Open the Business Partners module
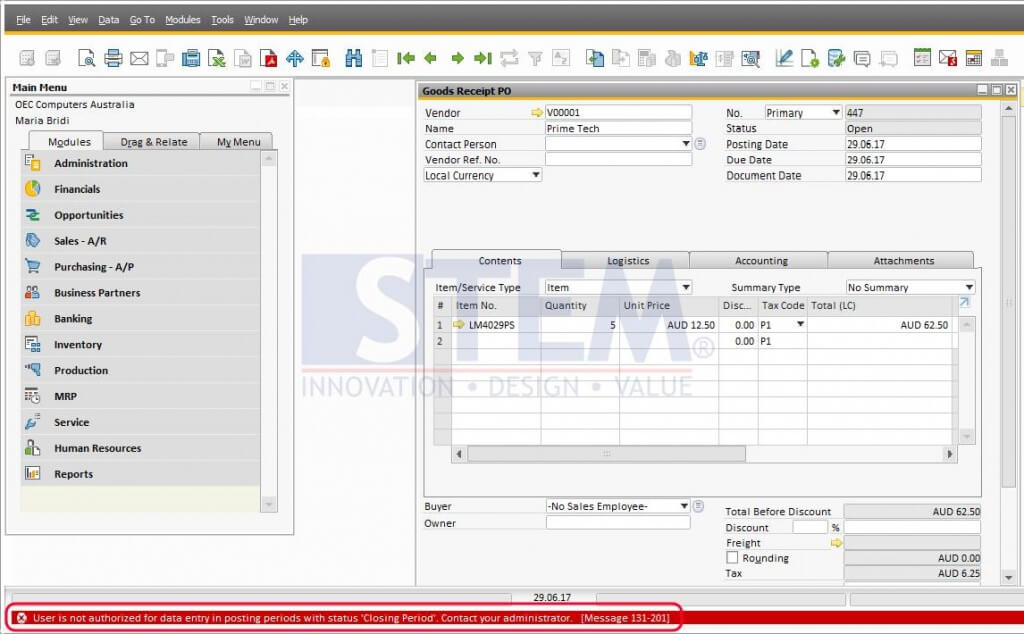Screen dimensions: 1024x634 (96, 292)
